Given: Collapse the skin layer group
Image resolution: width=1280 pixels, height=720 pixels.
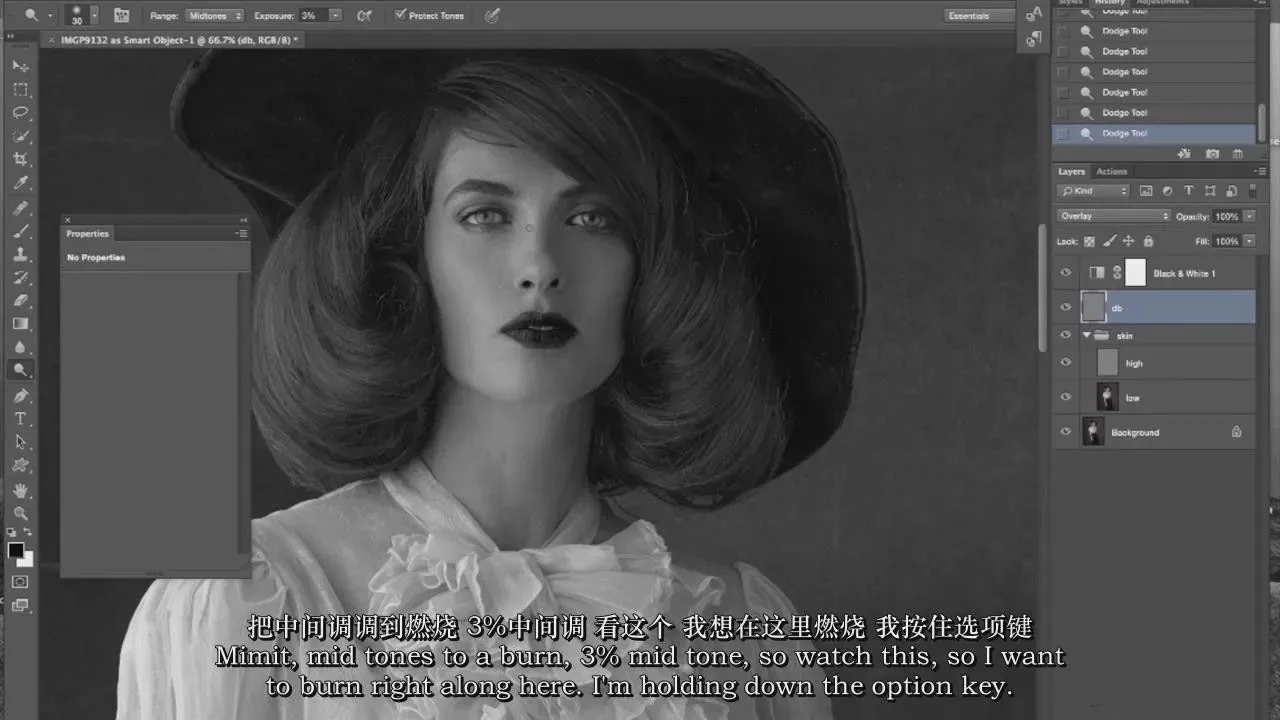Looking at the screenshot, I should click(x=1087, y=335).
